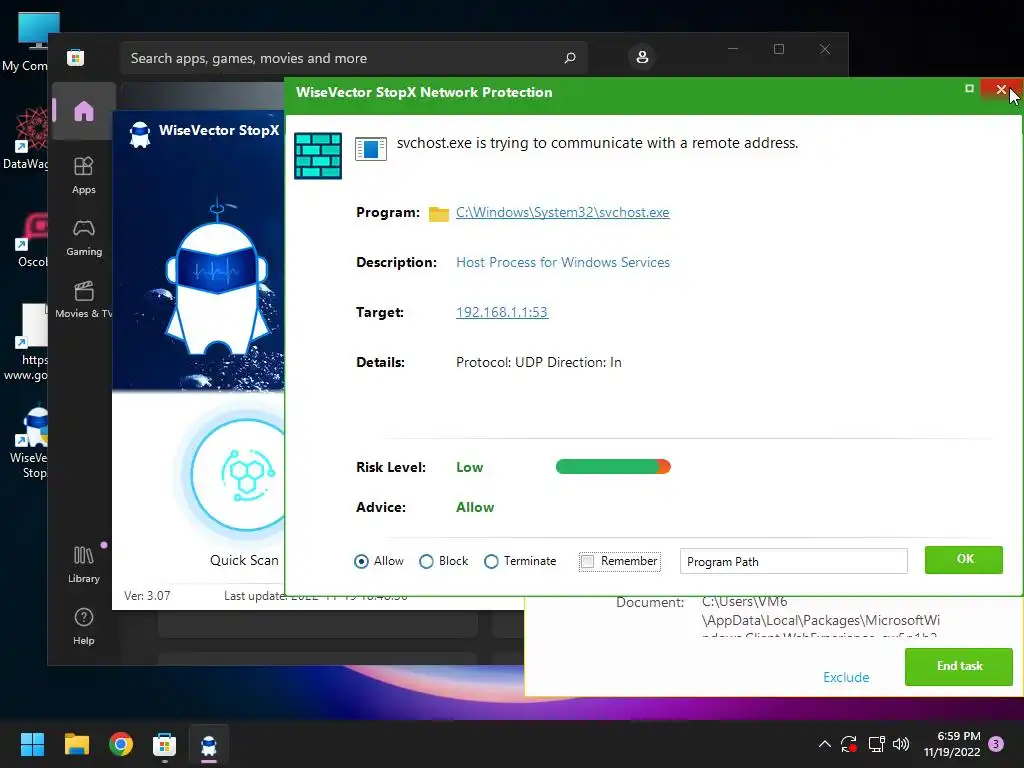Click the update status tray icon

(x=849, y=744)
